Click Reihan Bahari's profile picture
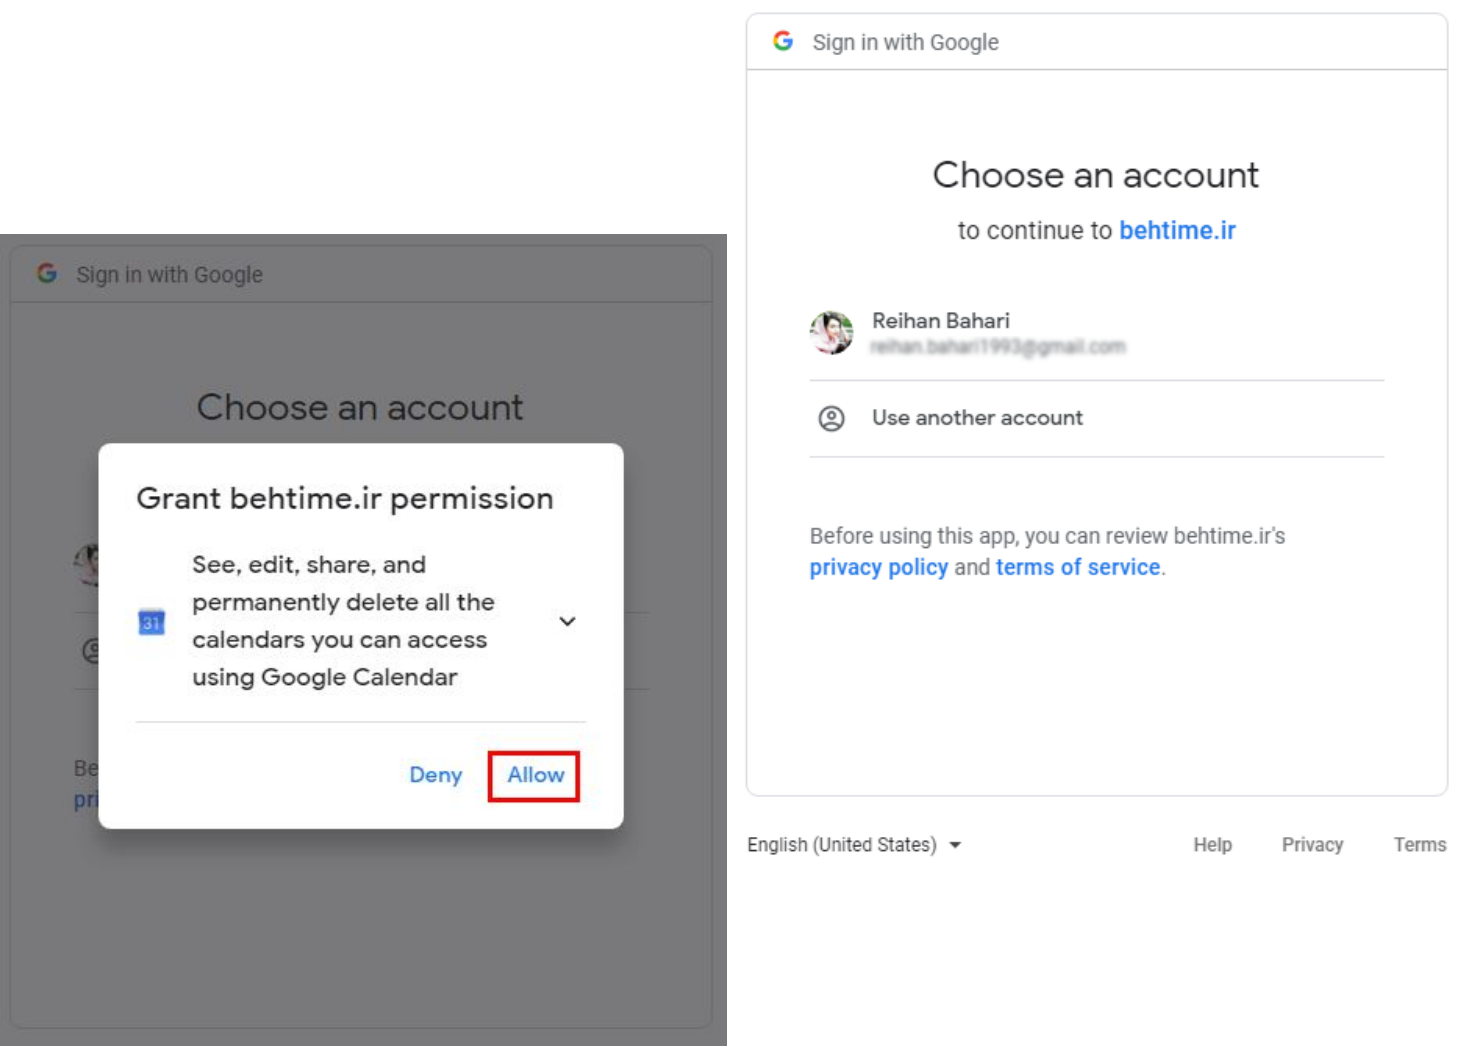The height and width of the screenshot is (1046, 1472). click(831, 333)
